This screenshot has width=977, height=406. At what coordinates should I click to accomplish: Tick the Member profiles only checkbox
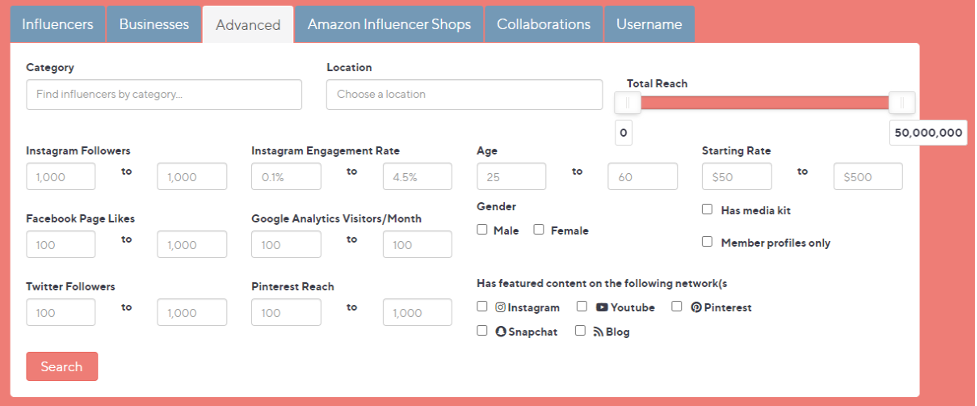[x=707, y=242]
